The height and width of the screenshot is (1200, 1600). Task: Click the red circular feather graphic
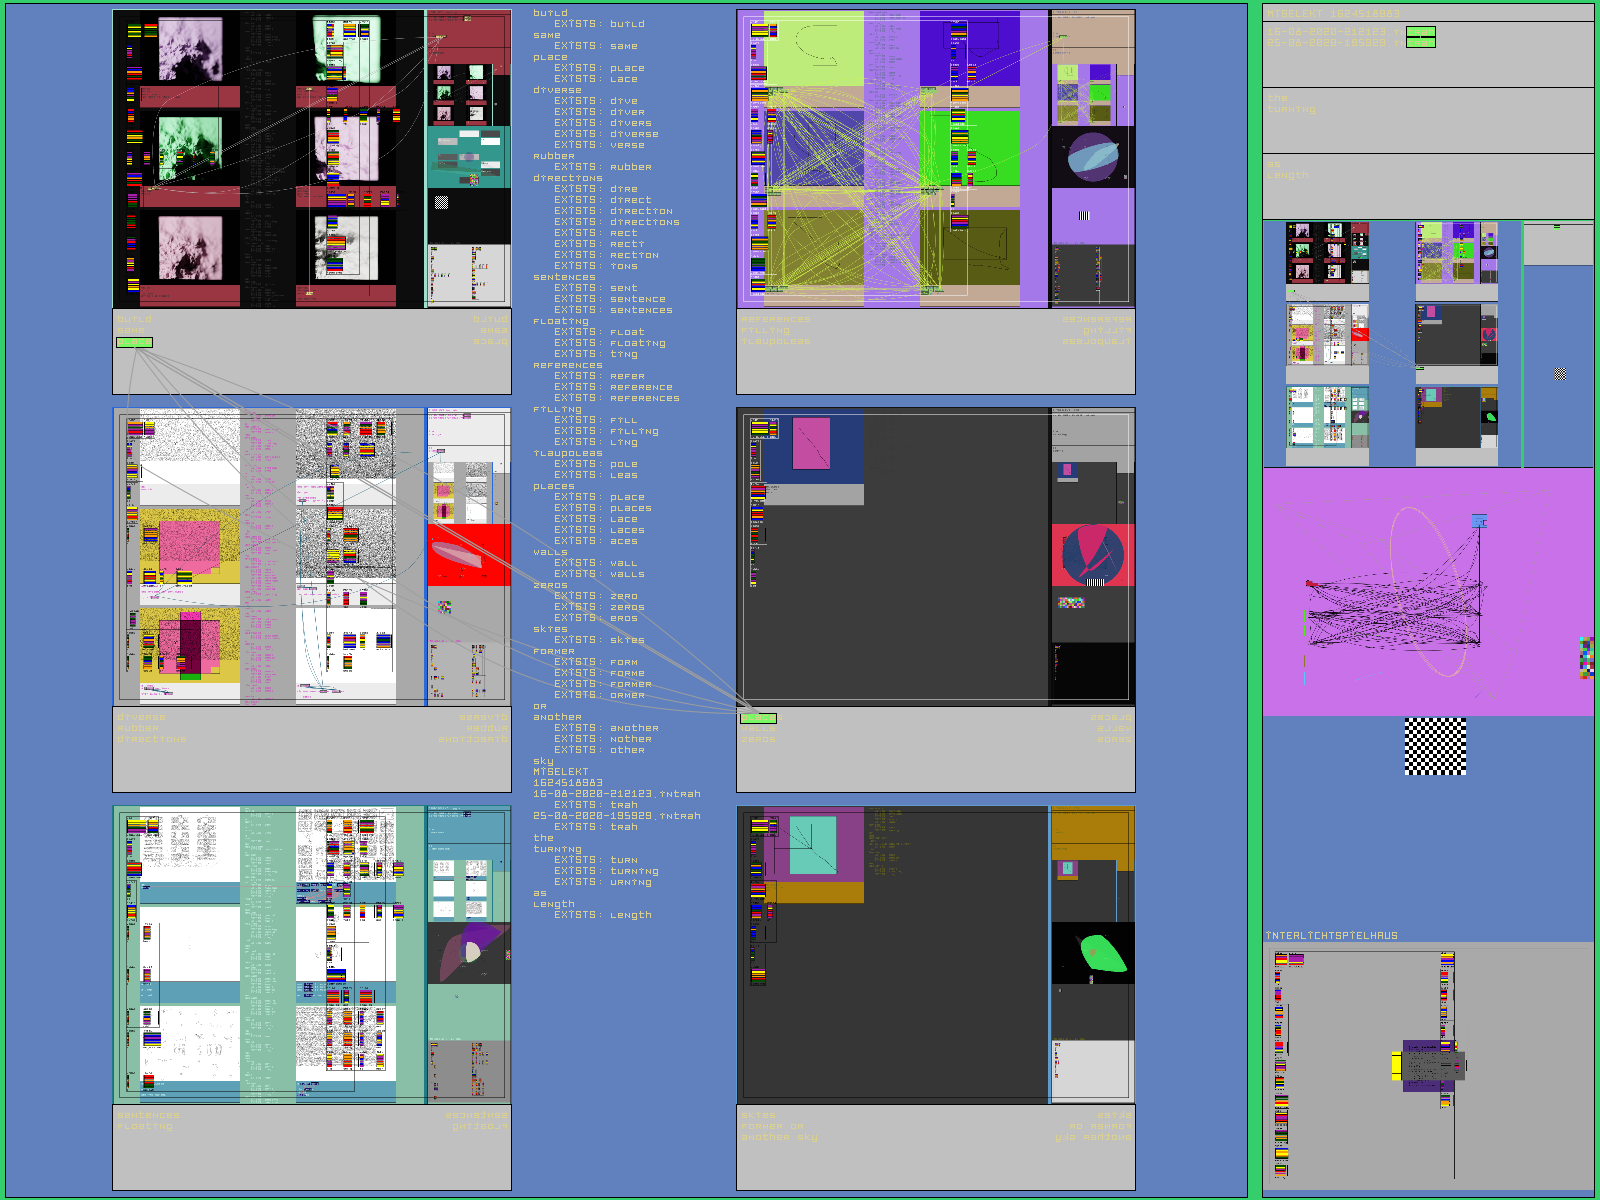point(1092,554)
